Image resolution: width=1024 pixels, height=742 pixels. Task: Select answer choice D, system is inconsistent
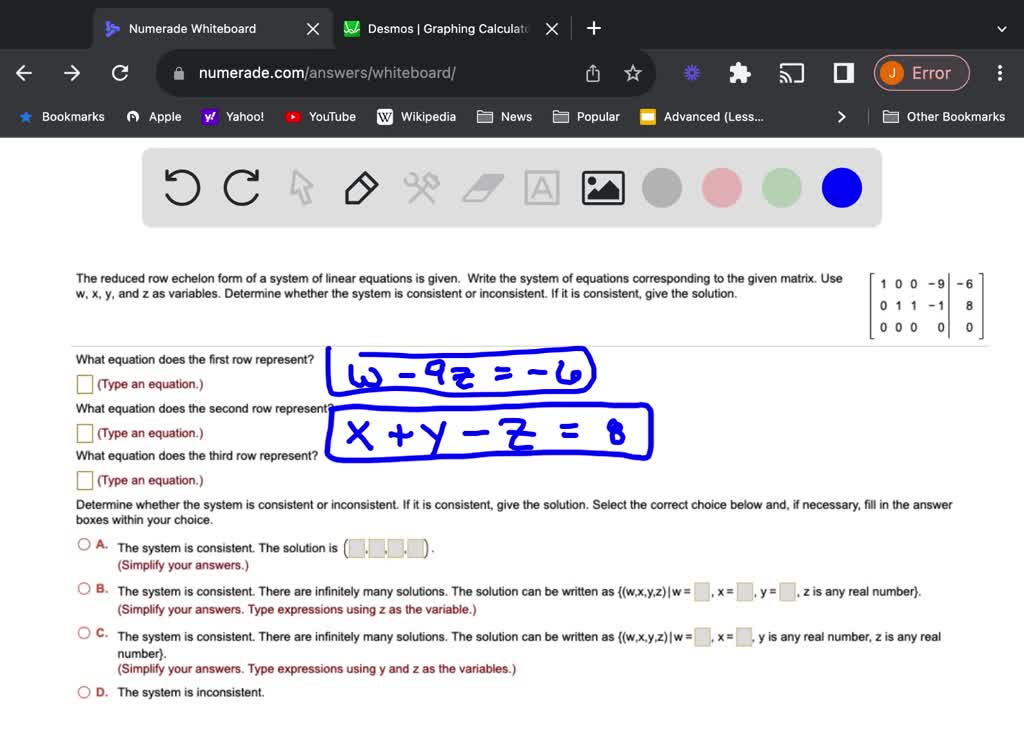[x=84, y=691]
